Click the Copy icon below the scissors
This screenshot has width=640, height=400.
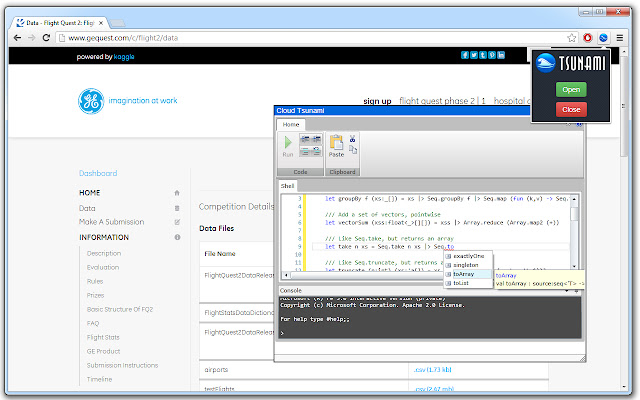[353, 149]
